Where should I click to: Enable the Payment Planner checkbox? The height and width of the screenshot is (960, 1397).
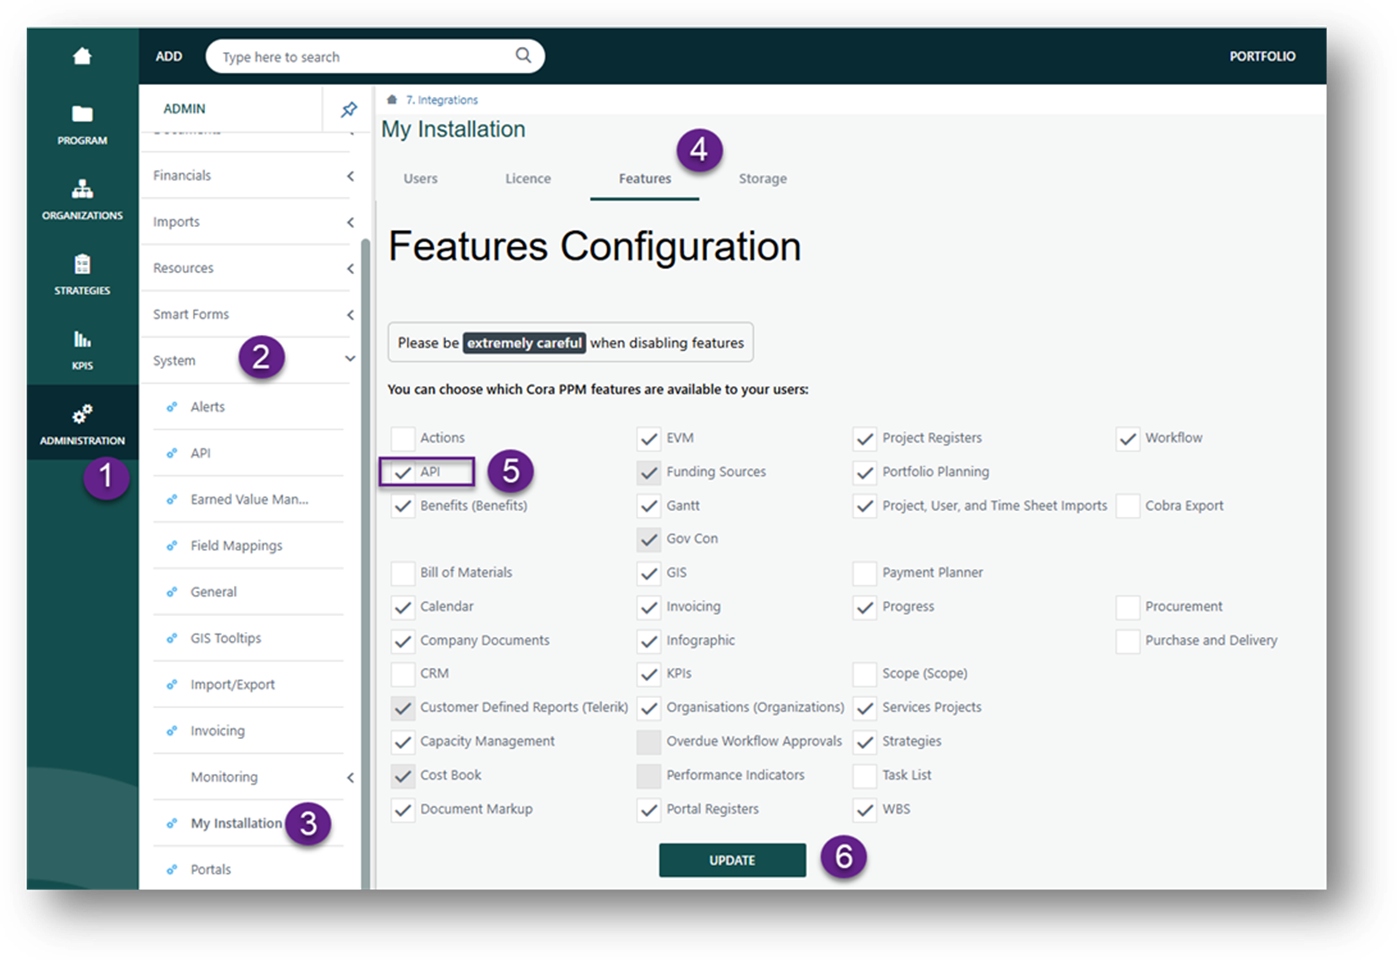[865, 573]
